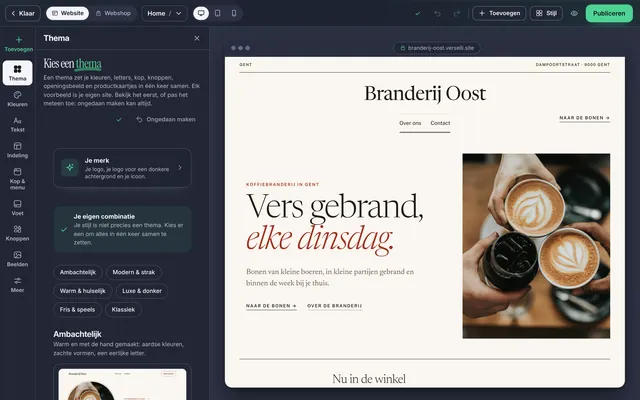The width and height of the screenshot is (640, 400).
Task: Open the Thema sidebar tool
Action: (x=18, y=73)
